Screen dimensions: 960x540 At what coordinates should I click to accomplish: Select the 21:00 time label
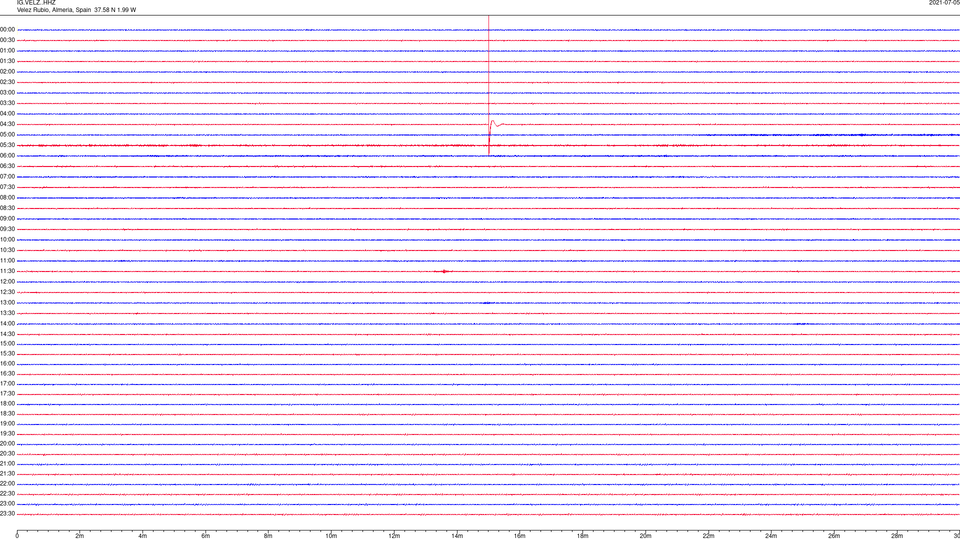[7, 464]
